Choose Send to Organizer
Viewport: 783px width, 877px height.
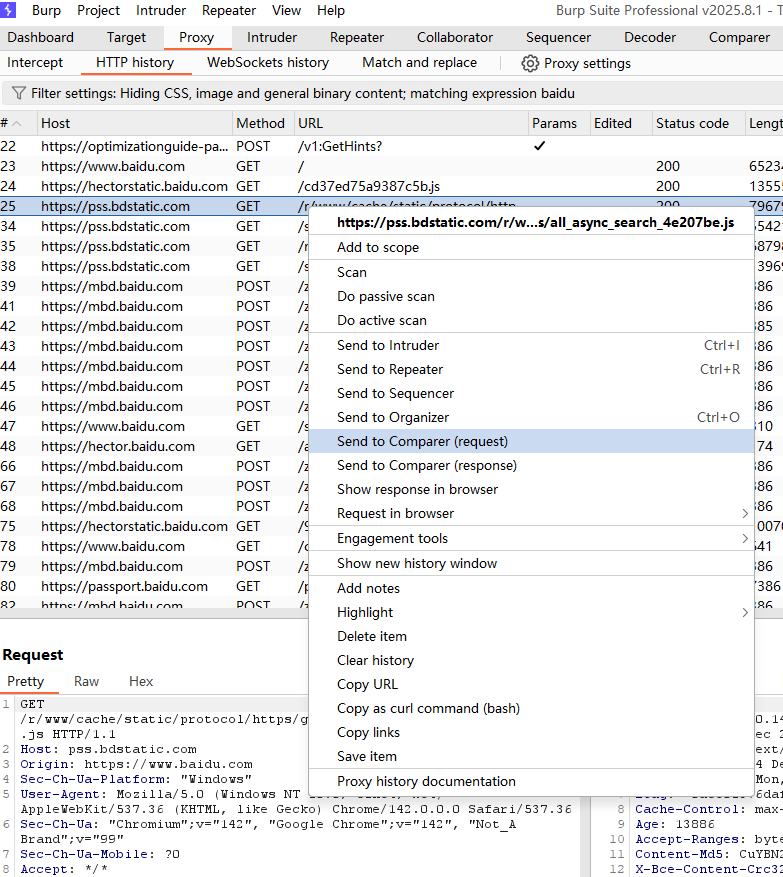click(531, 418)
